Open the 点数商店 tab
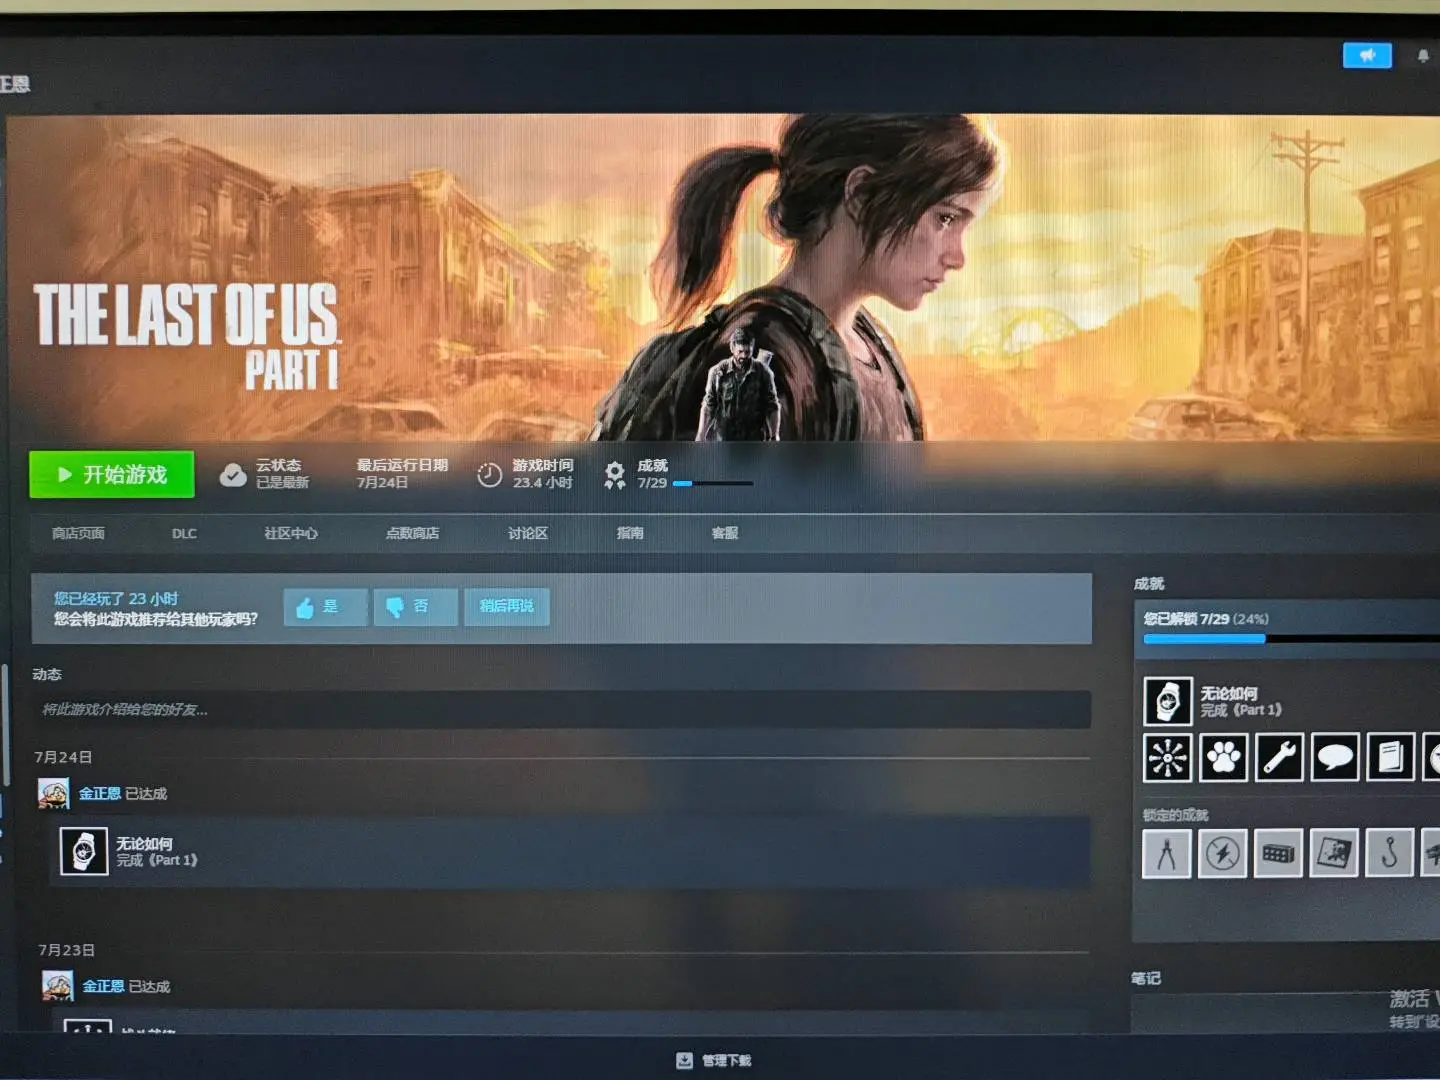Image resolution: width=1440 pixels, height=1080 pixels. click(x=413, y=533)
